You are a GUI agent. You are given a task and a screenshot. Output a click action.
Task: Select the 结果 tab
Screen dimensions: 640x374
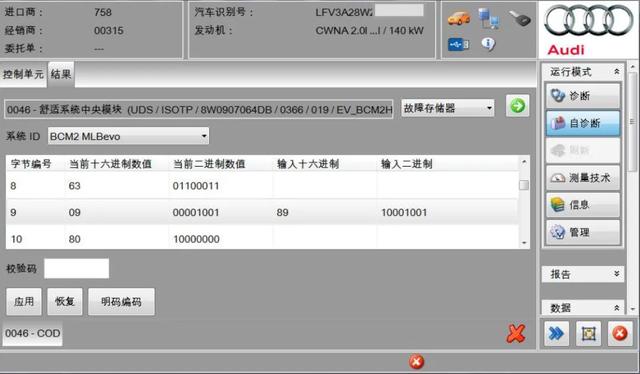pos(61,74)
